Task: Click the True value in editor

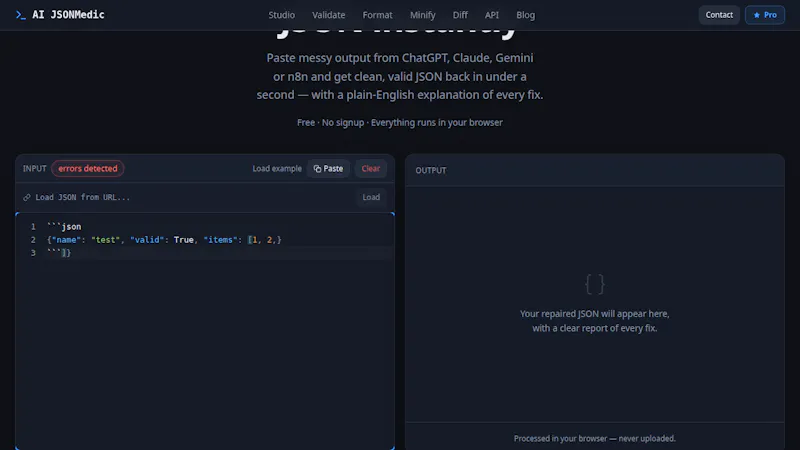Action: (184, 240)
